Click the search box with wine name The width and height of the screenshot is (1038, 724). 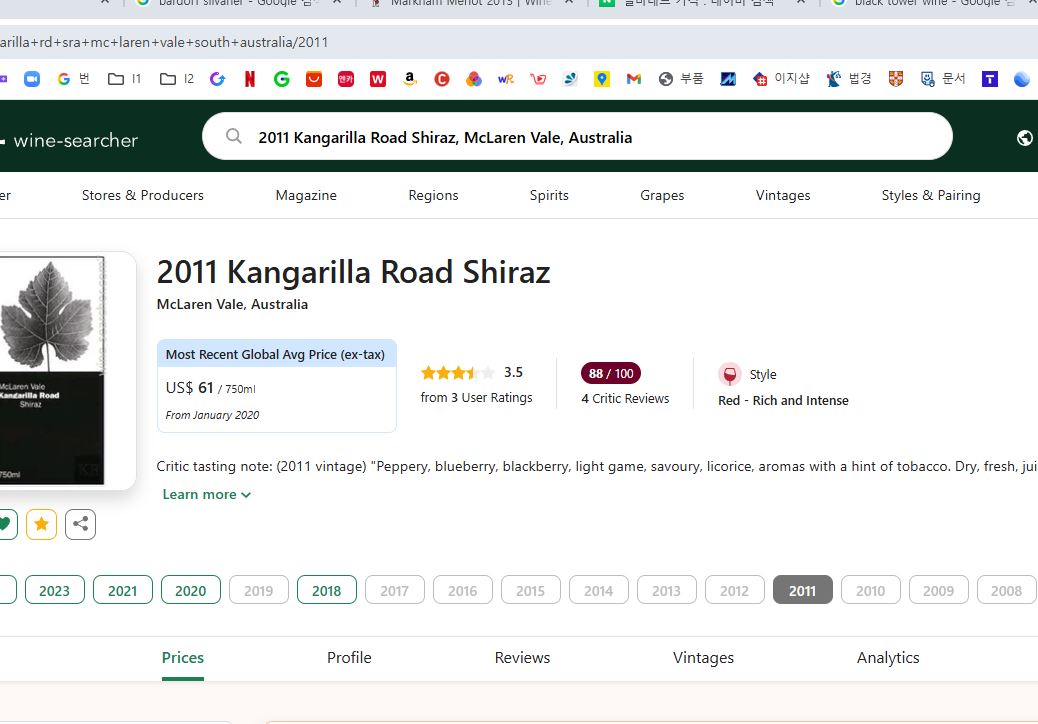(577, 136)
